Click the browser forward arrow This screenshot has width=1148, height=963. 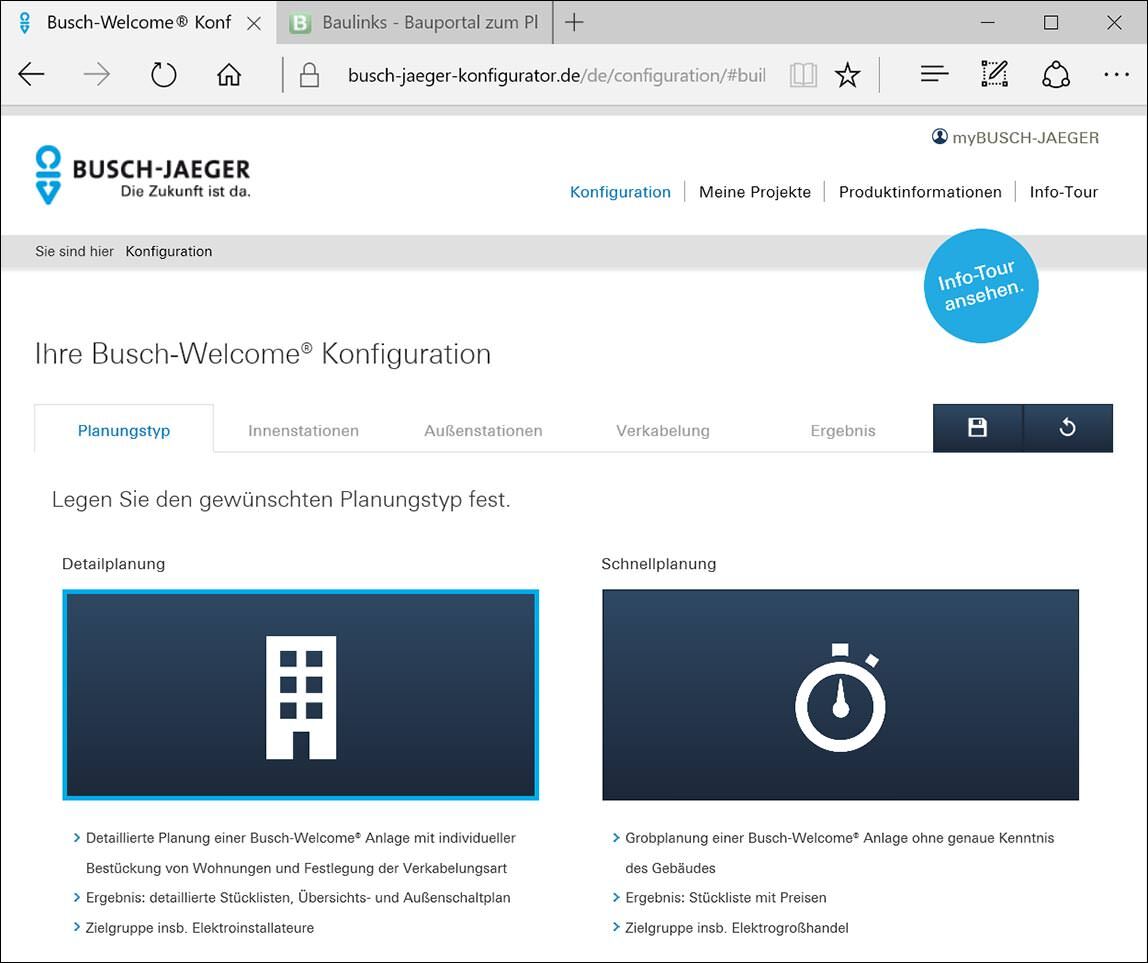(x=97, y=75)
